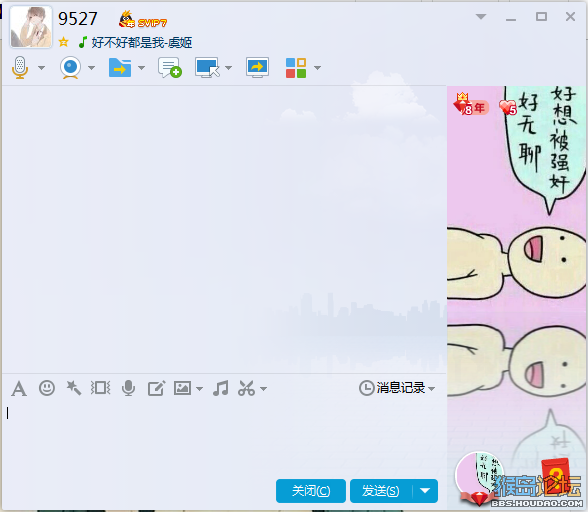Click the yellow star level icon
The width and height of the screenshot is (588, 512).
click(63, 42)
